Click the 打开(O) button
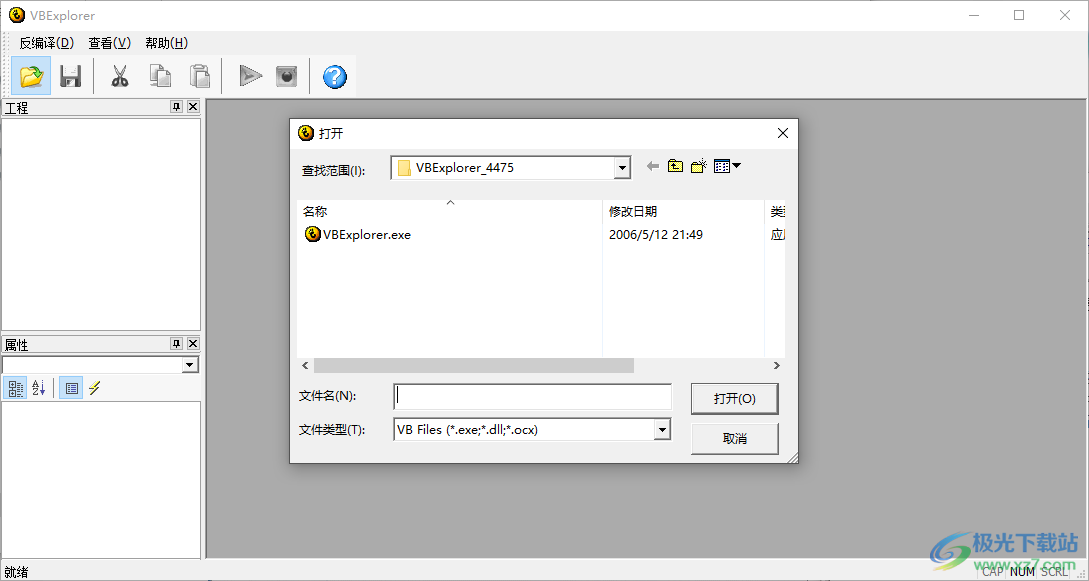 (735, 399)
